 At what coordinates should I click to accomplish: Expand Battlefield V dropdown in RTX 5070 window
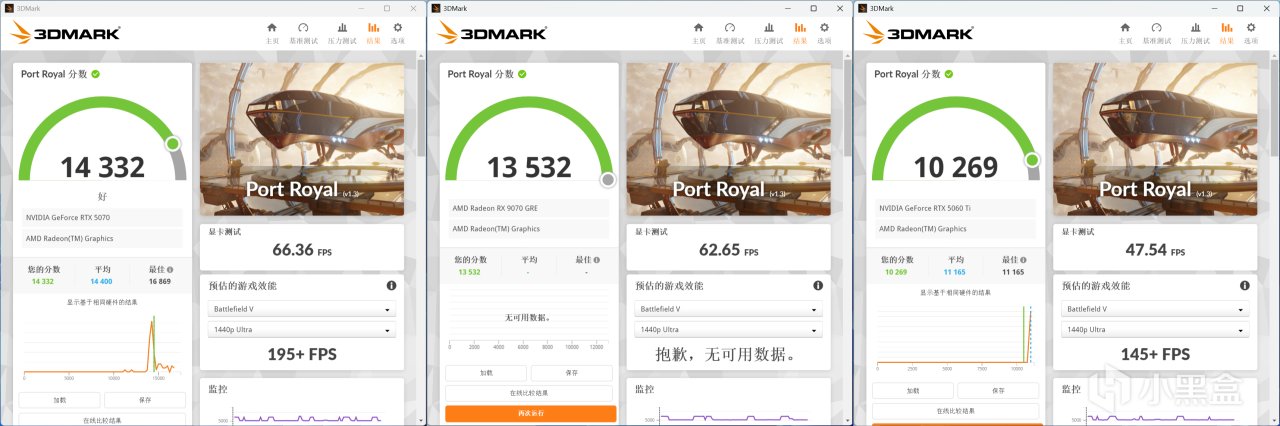coord(302,310)
